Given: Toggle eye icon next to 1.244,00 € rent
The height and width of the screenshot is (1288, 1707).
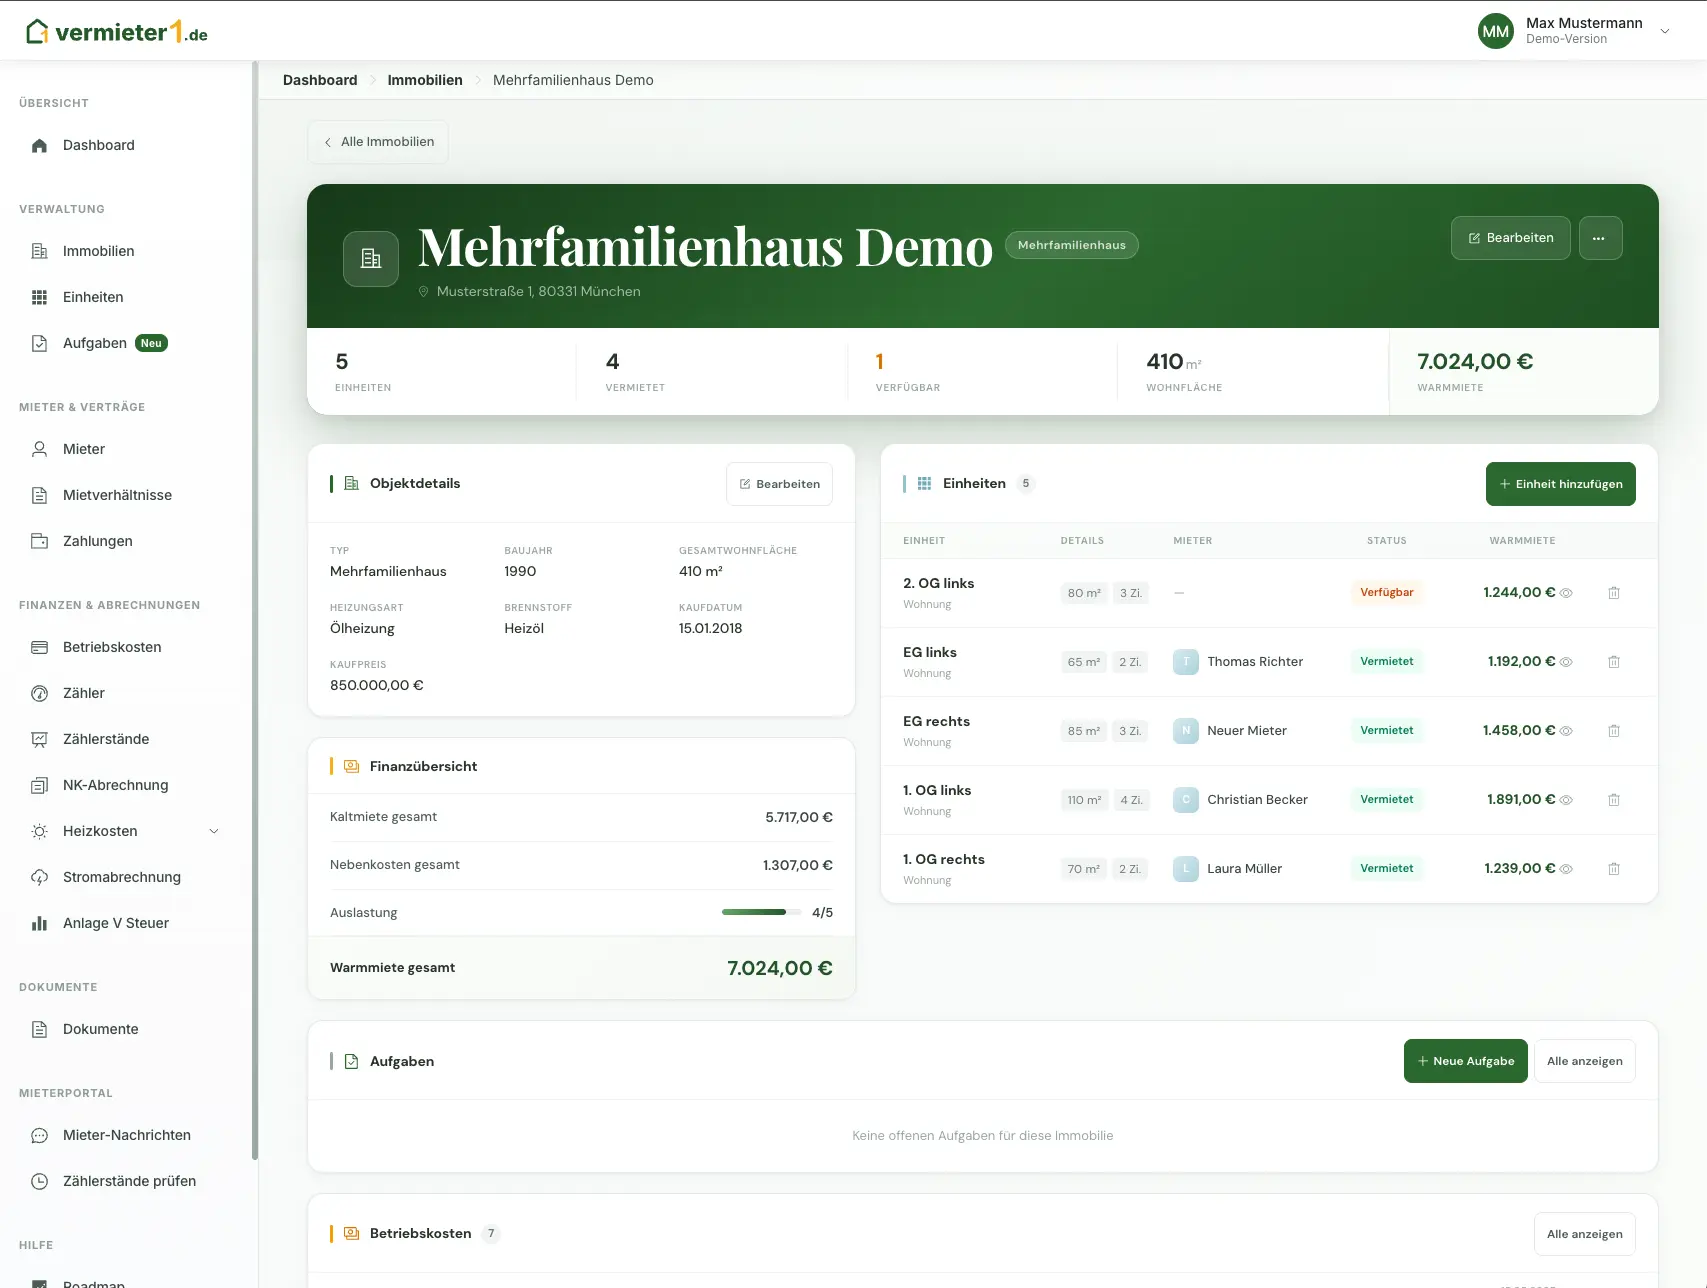Looking at the screenshot, I should pyautogui.click(x=1567, y=593).
